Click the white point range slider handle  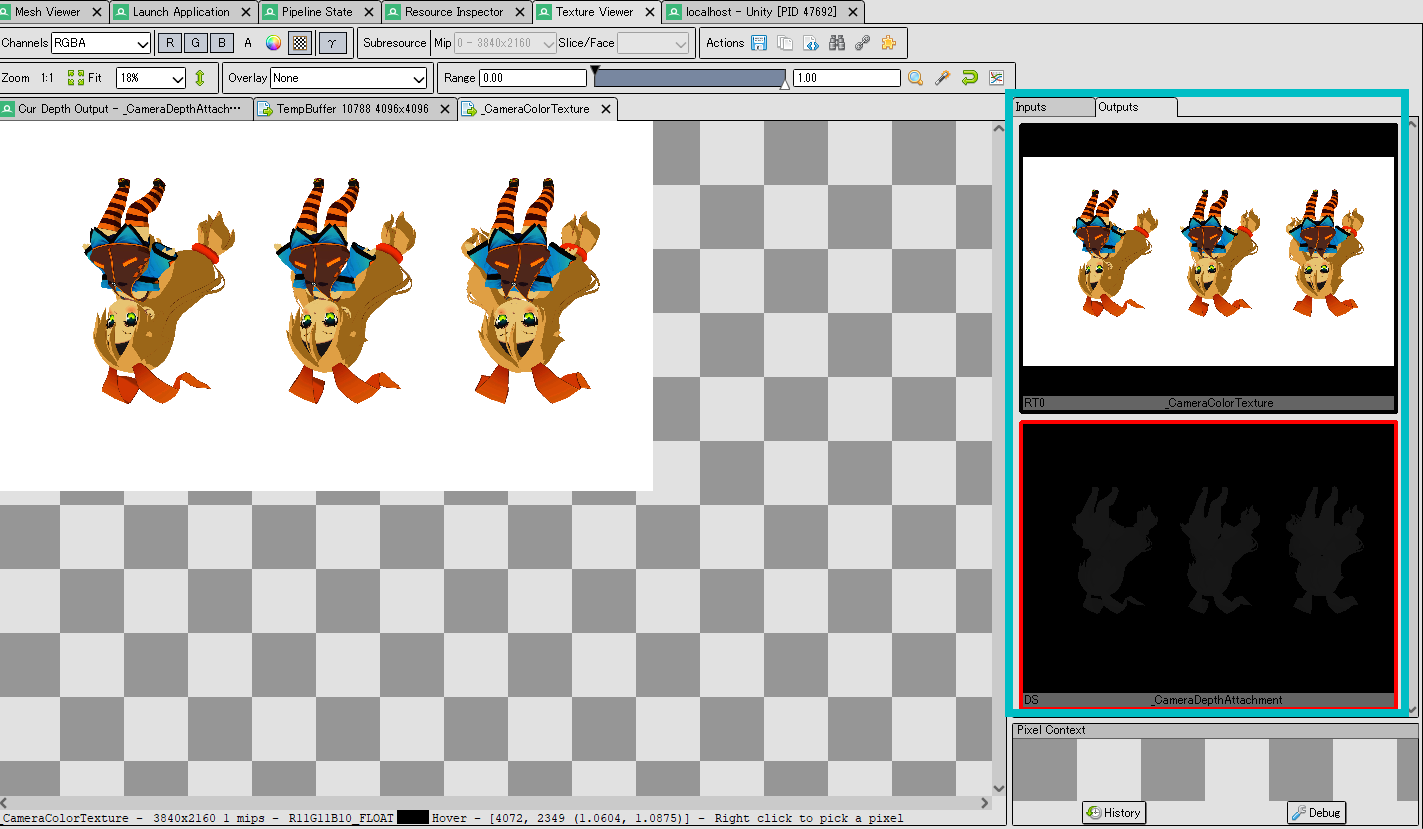784,86
